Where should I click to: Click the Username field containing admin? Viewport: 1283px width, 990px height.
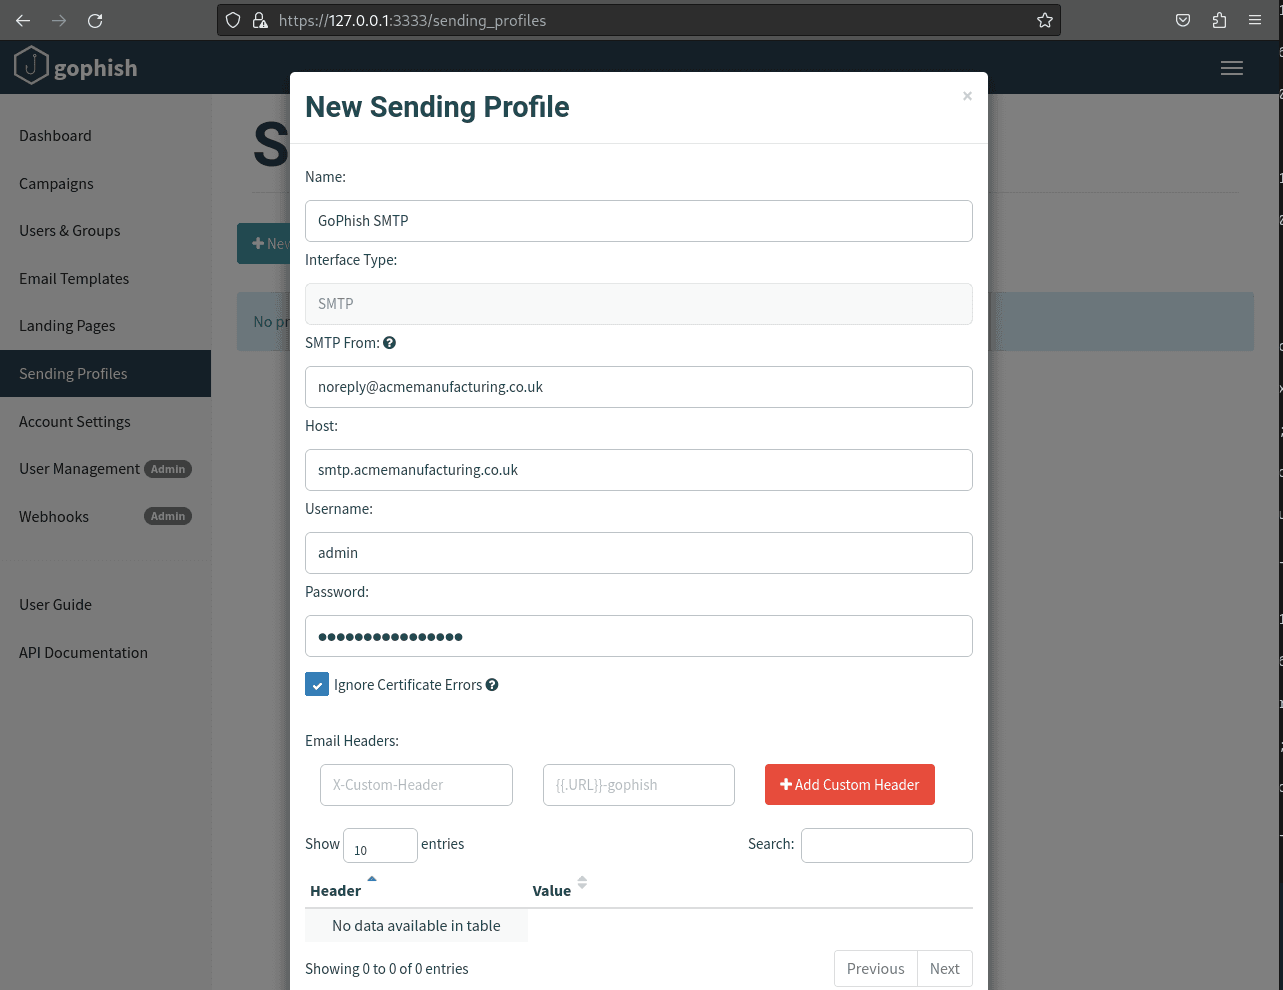point(639,553)
